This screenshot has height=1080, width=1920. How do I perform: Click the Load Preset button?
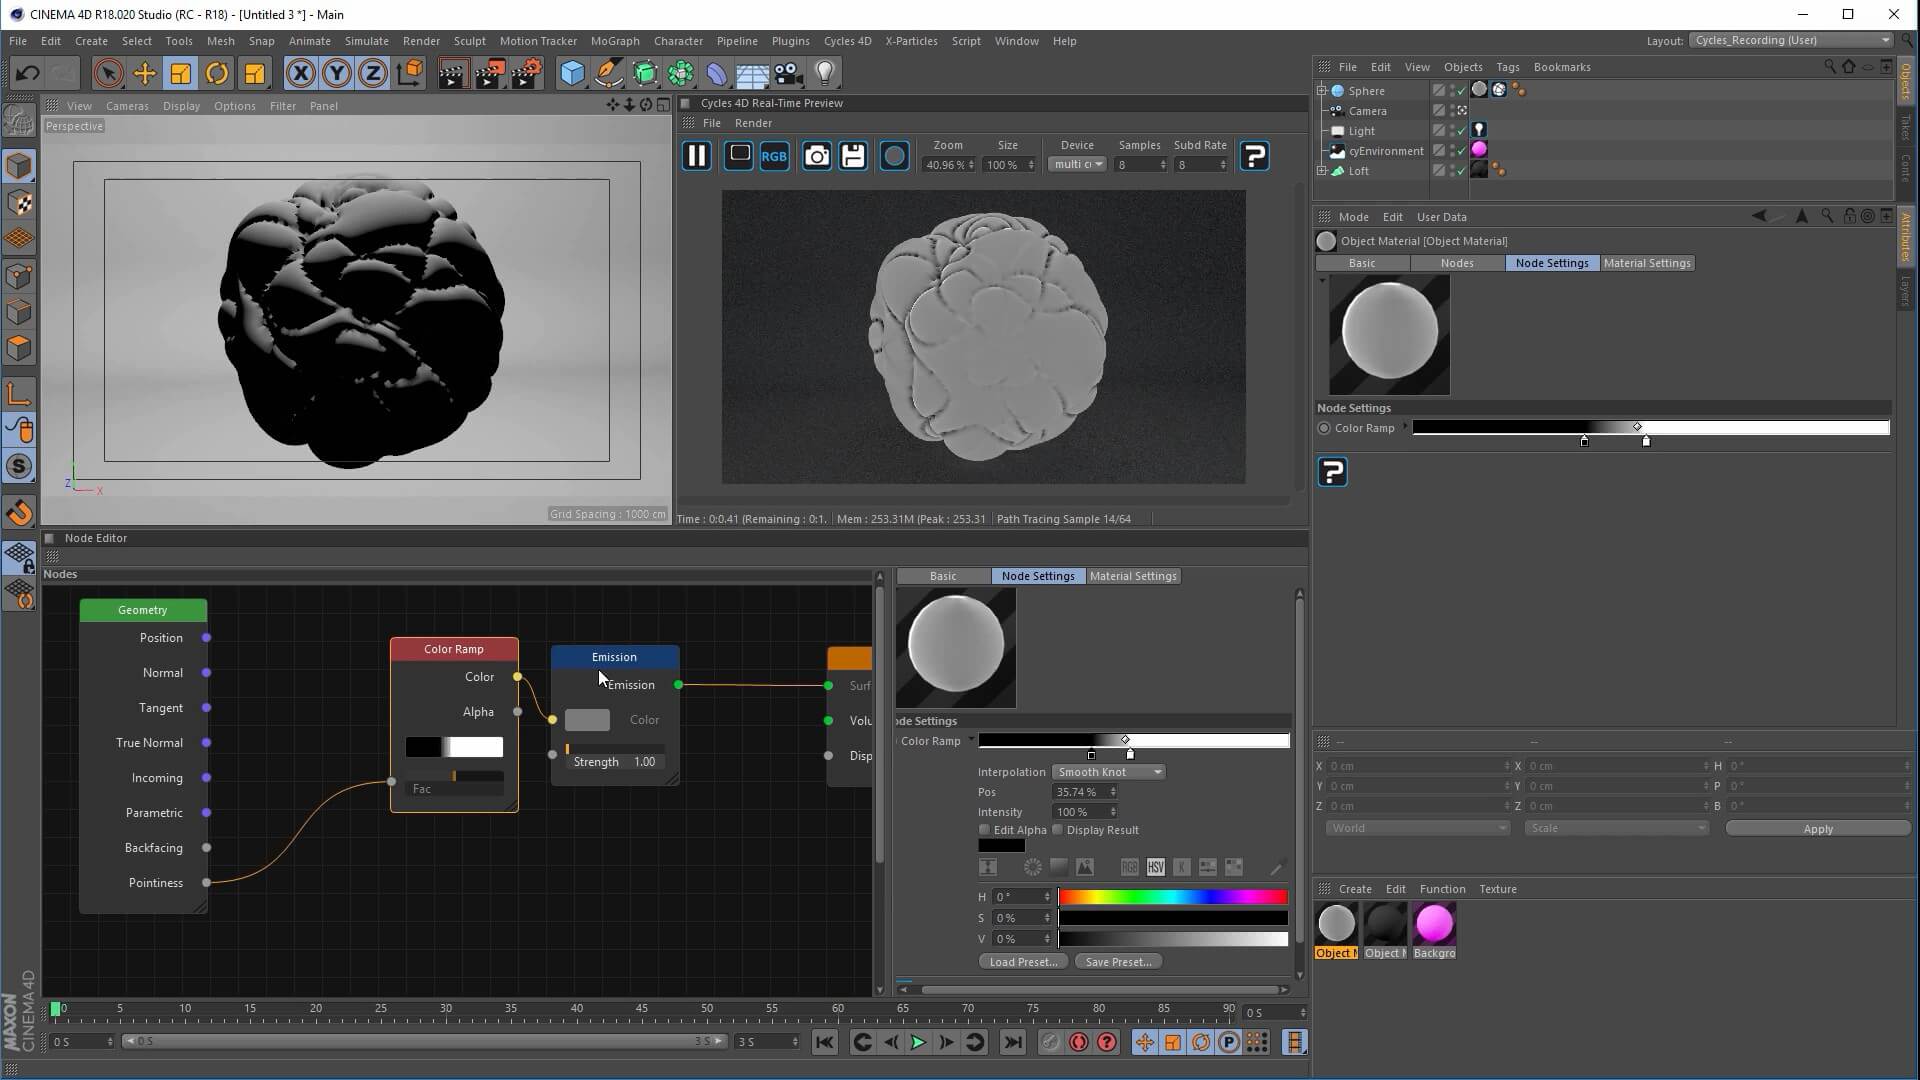point(1023,962)
